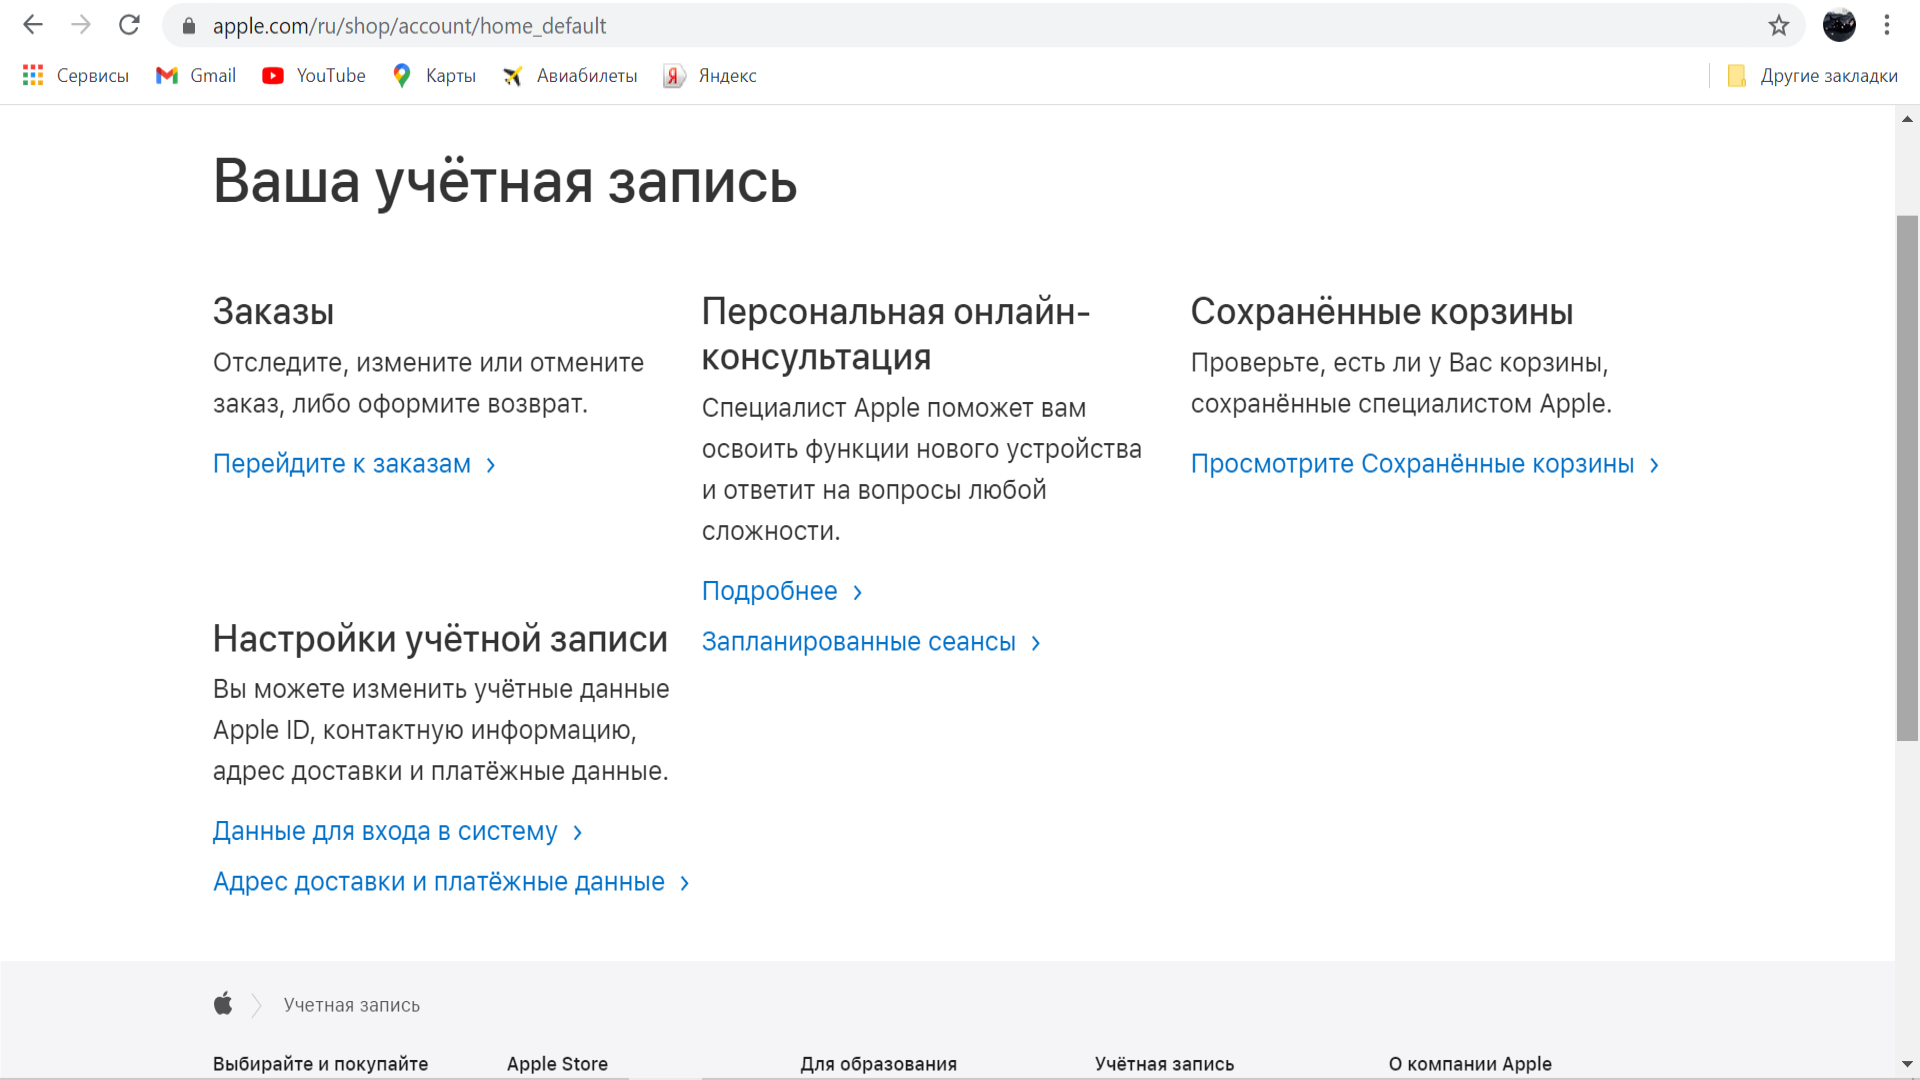Image resolution: width=1920 pixels, height=1080 pixels.
Task: Open the Chrome three-dot menu
Action: [1887, 25]
